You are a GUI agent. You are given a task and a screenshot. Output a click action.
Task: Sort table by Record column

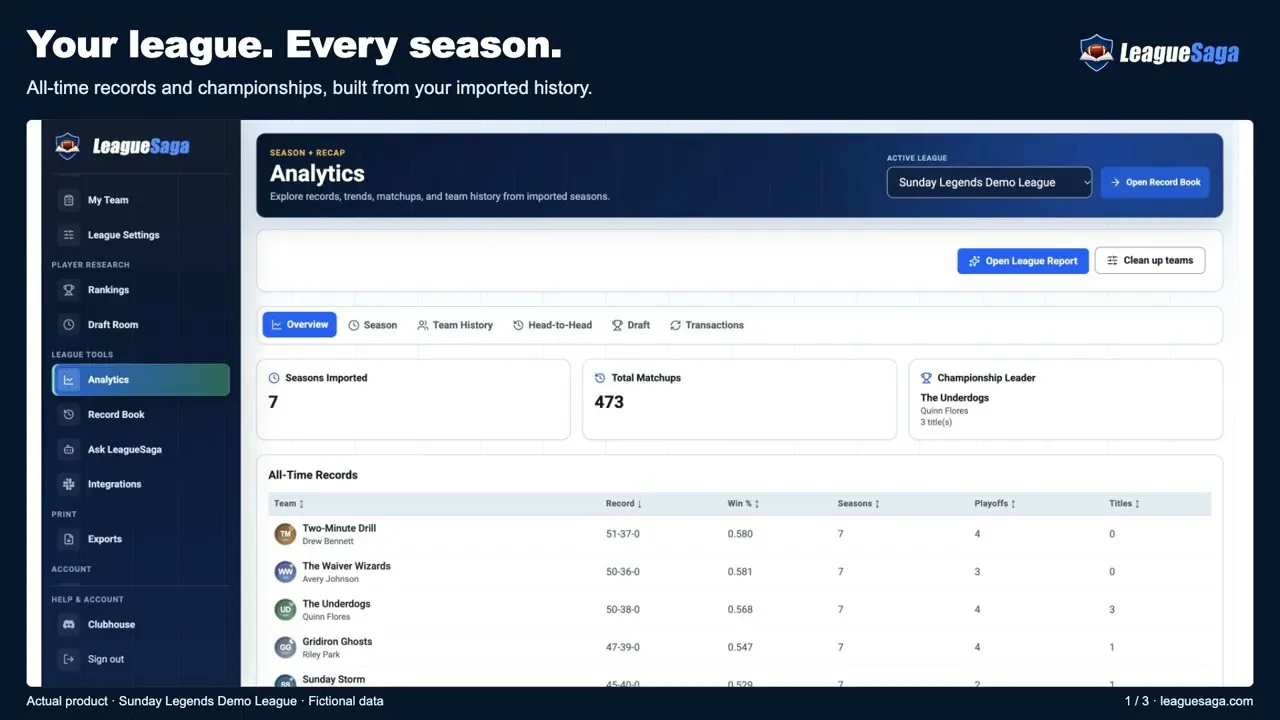pyautogui.click(x=624, y=504)
